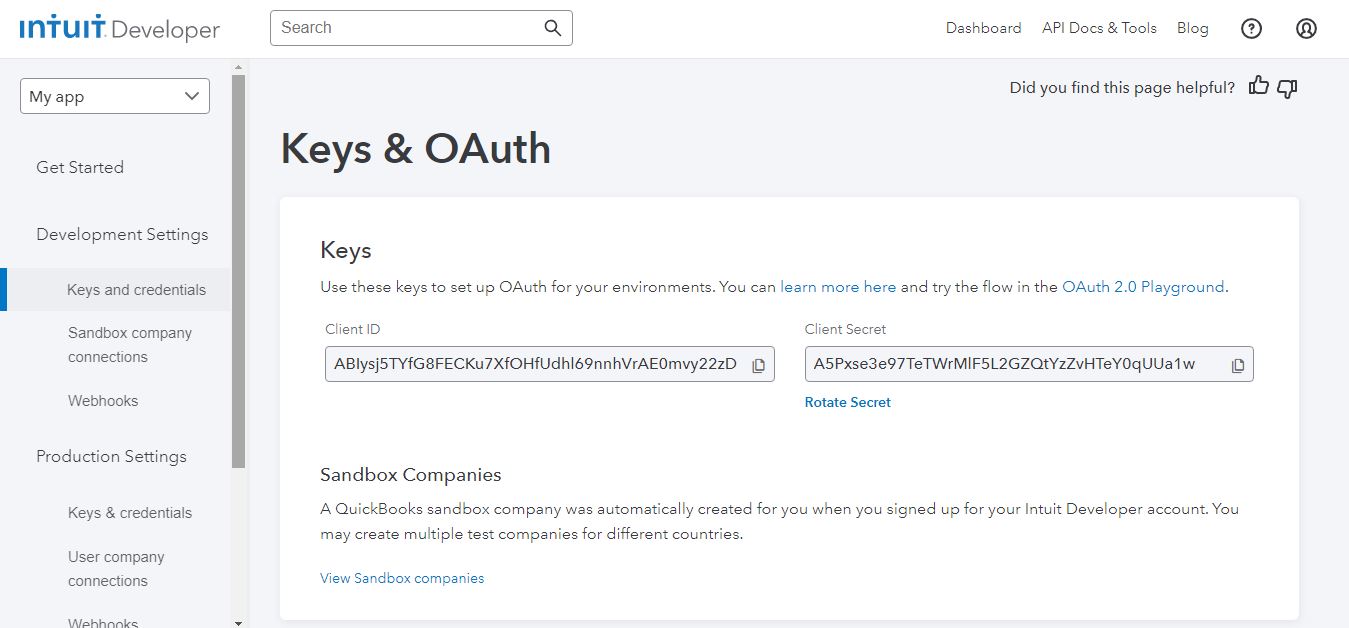
Task: Copy the Client ID to clipboard
Action: click(x=758, y=365)
